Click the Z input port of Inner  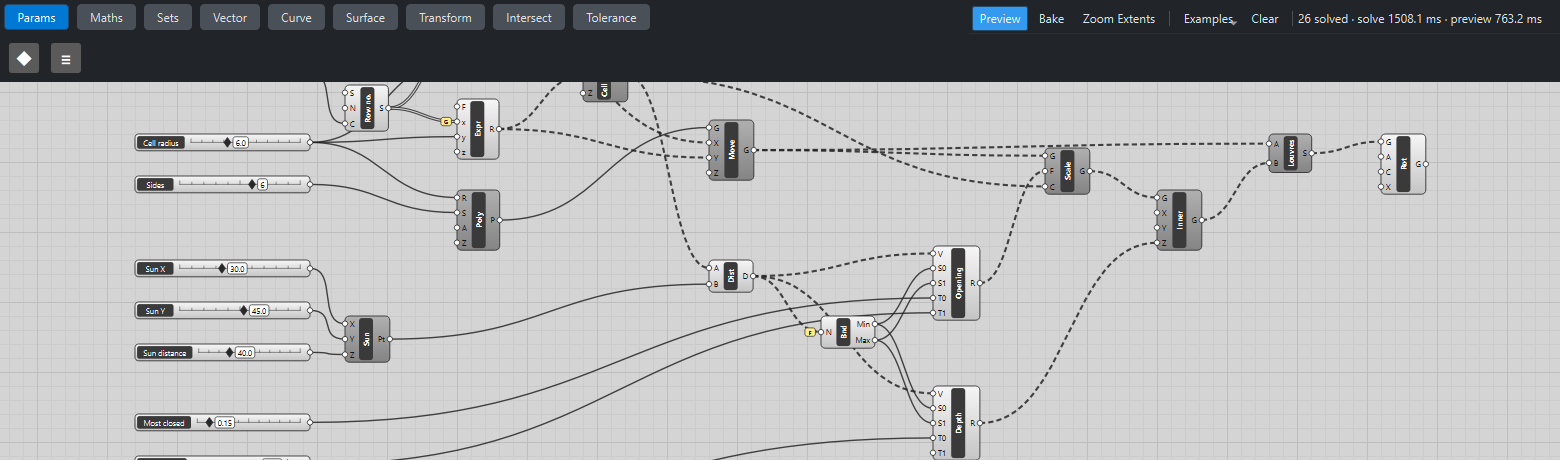pos(1156,243)
